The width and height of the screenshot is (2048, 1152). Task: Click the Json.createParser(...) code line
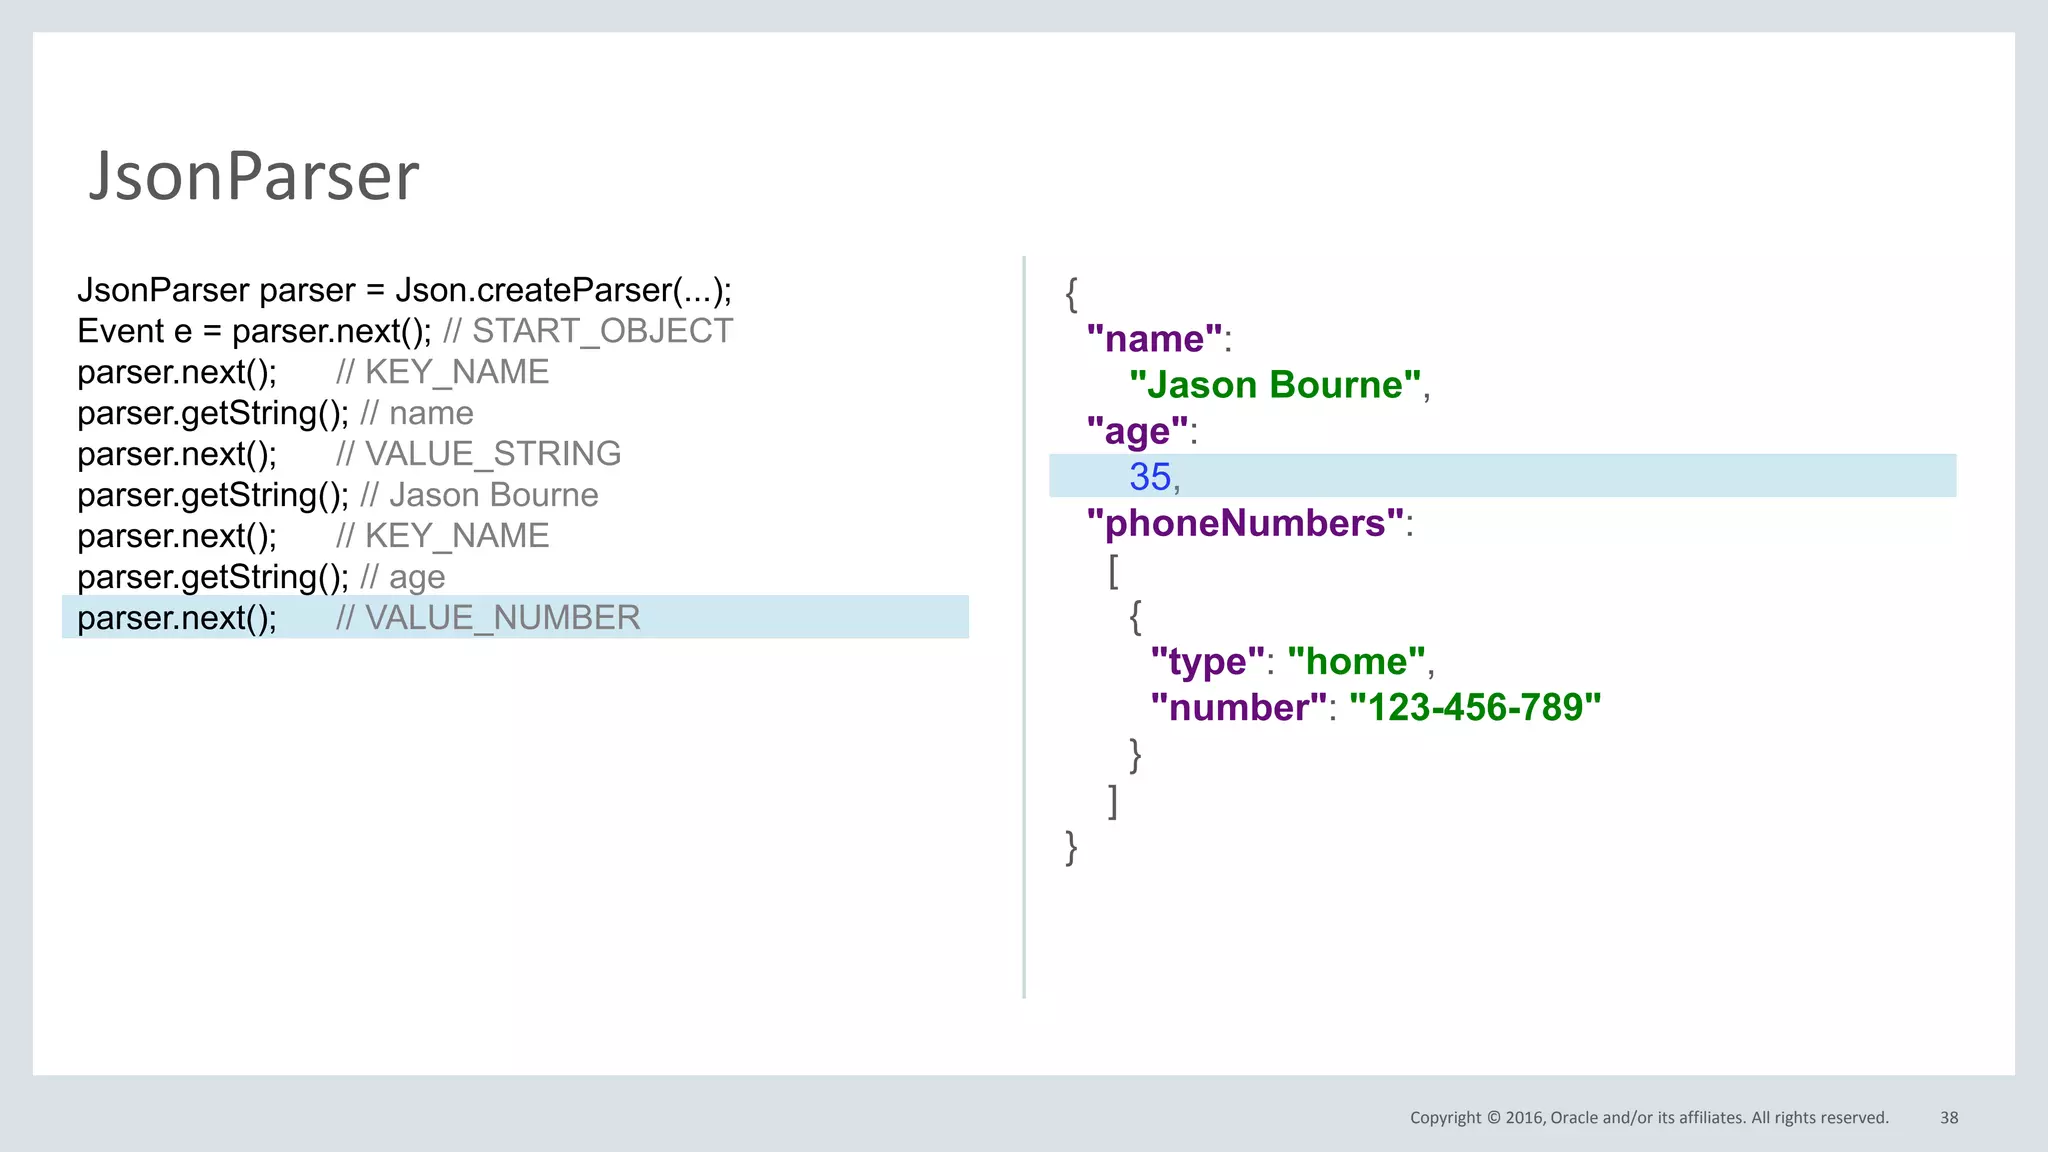[404, 290]
